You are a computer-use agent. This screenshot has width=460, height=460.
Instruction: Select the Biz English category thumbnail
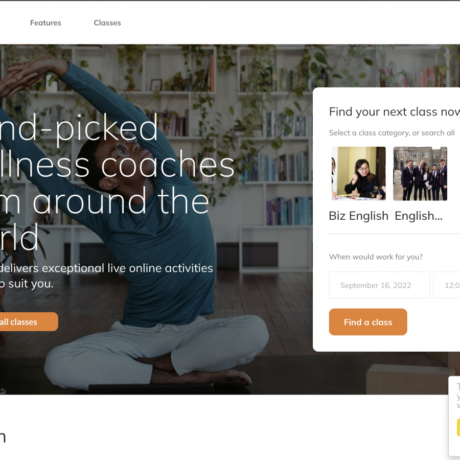pyautogui.click(x=359, y=174)
